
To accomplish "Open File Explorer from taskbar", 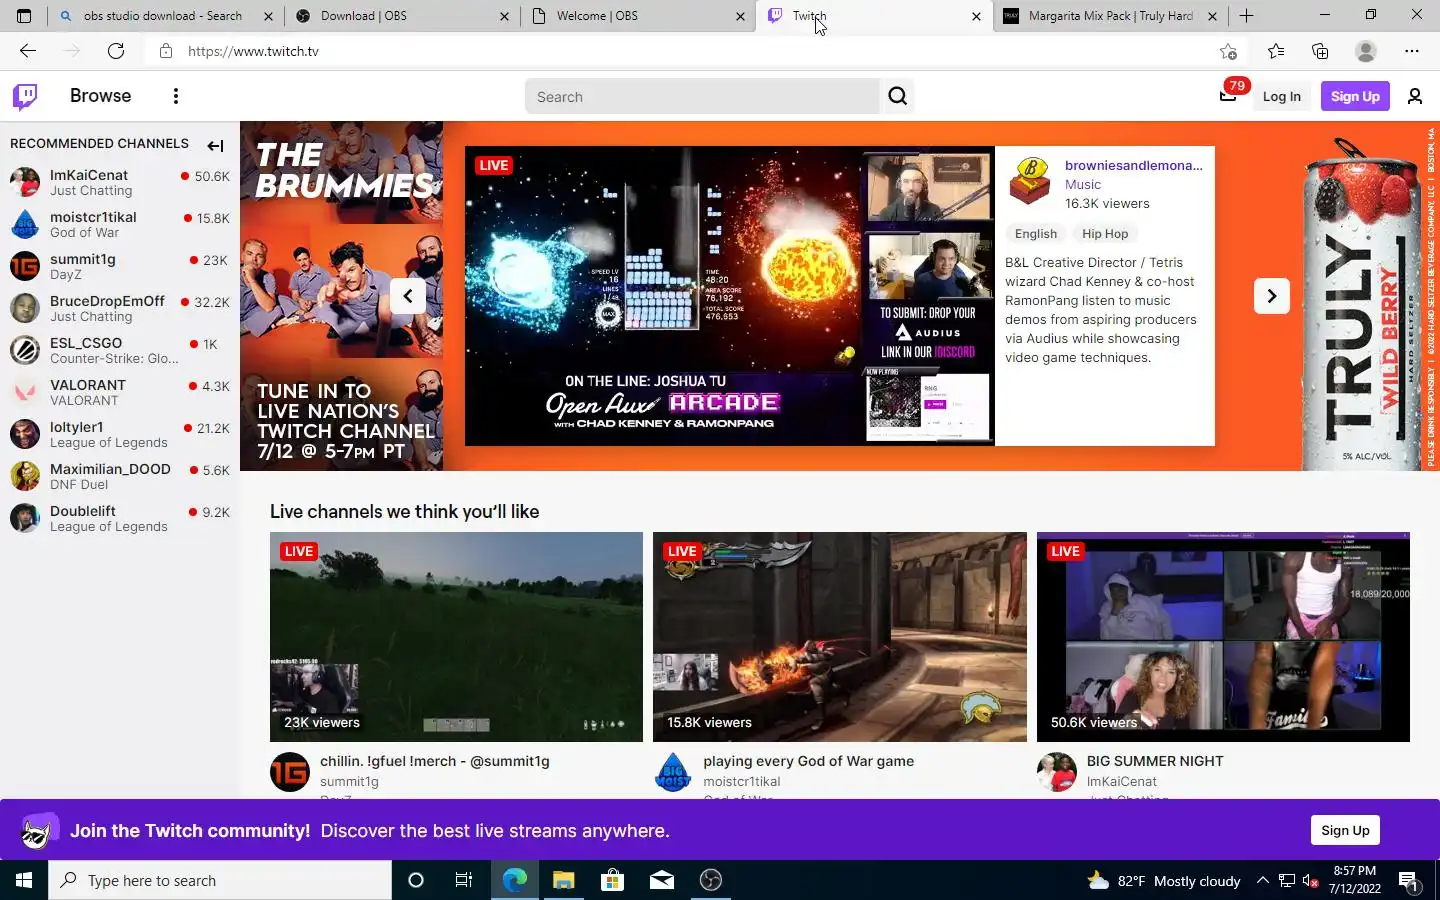I will [x=563, y=880].
